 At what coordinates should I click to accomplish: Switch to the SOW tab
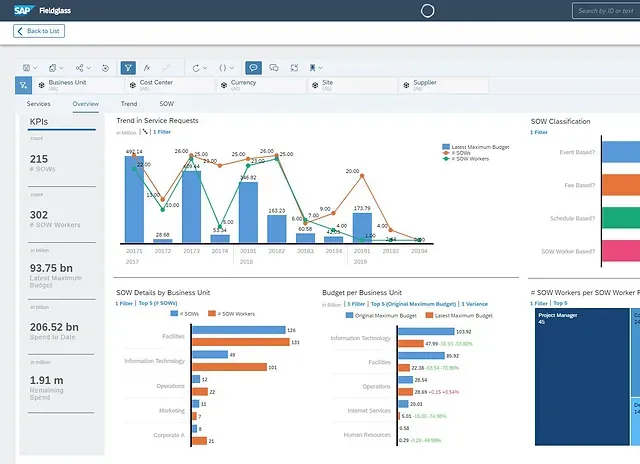pyautogui.click(x=167, y=104)
